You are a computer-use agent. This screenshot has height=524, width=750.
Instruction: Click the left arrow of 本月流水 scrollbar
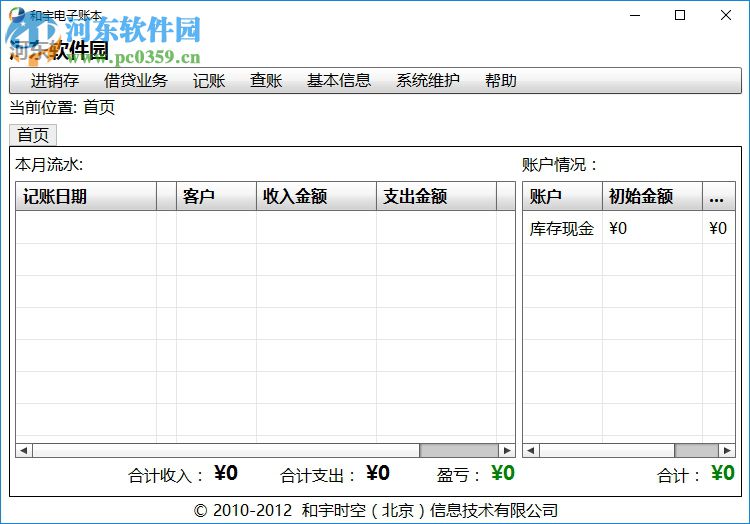[24, 450]
